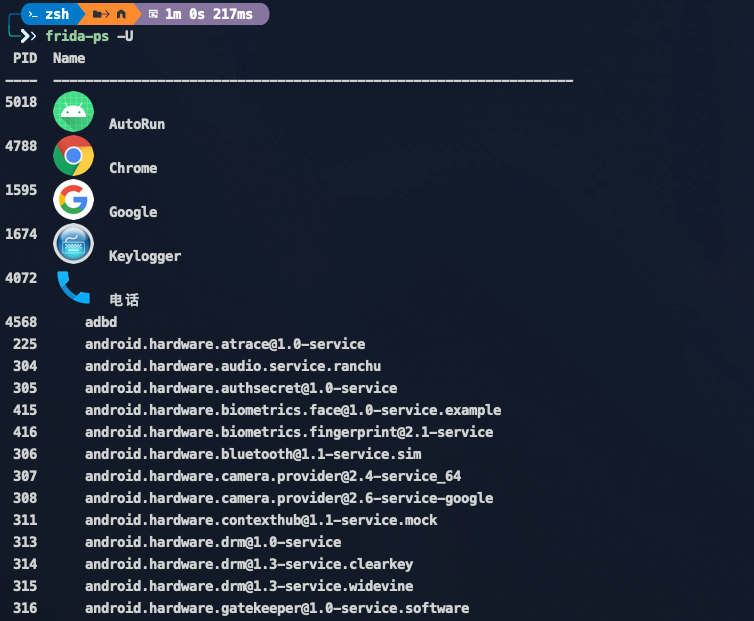Image resolution: width=754 pixels, height=621 pixels.
Task: Click PID '313' in the list
Action: (25, 542)
